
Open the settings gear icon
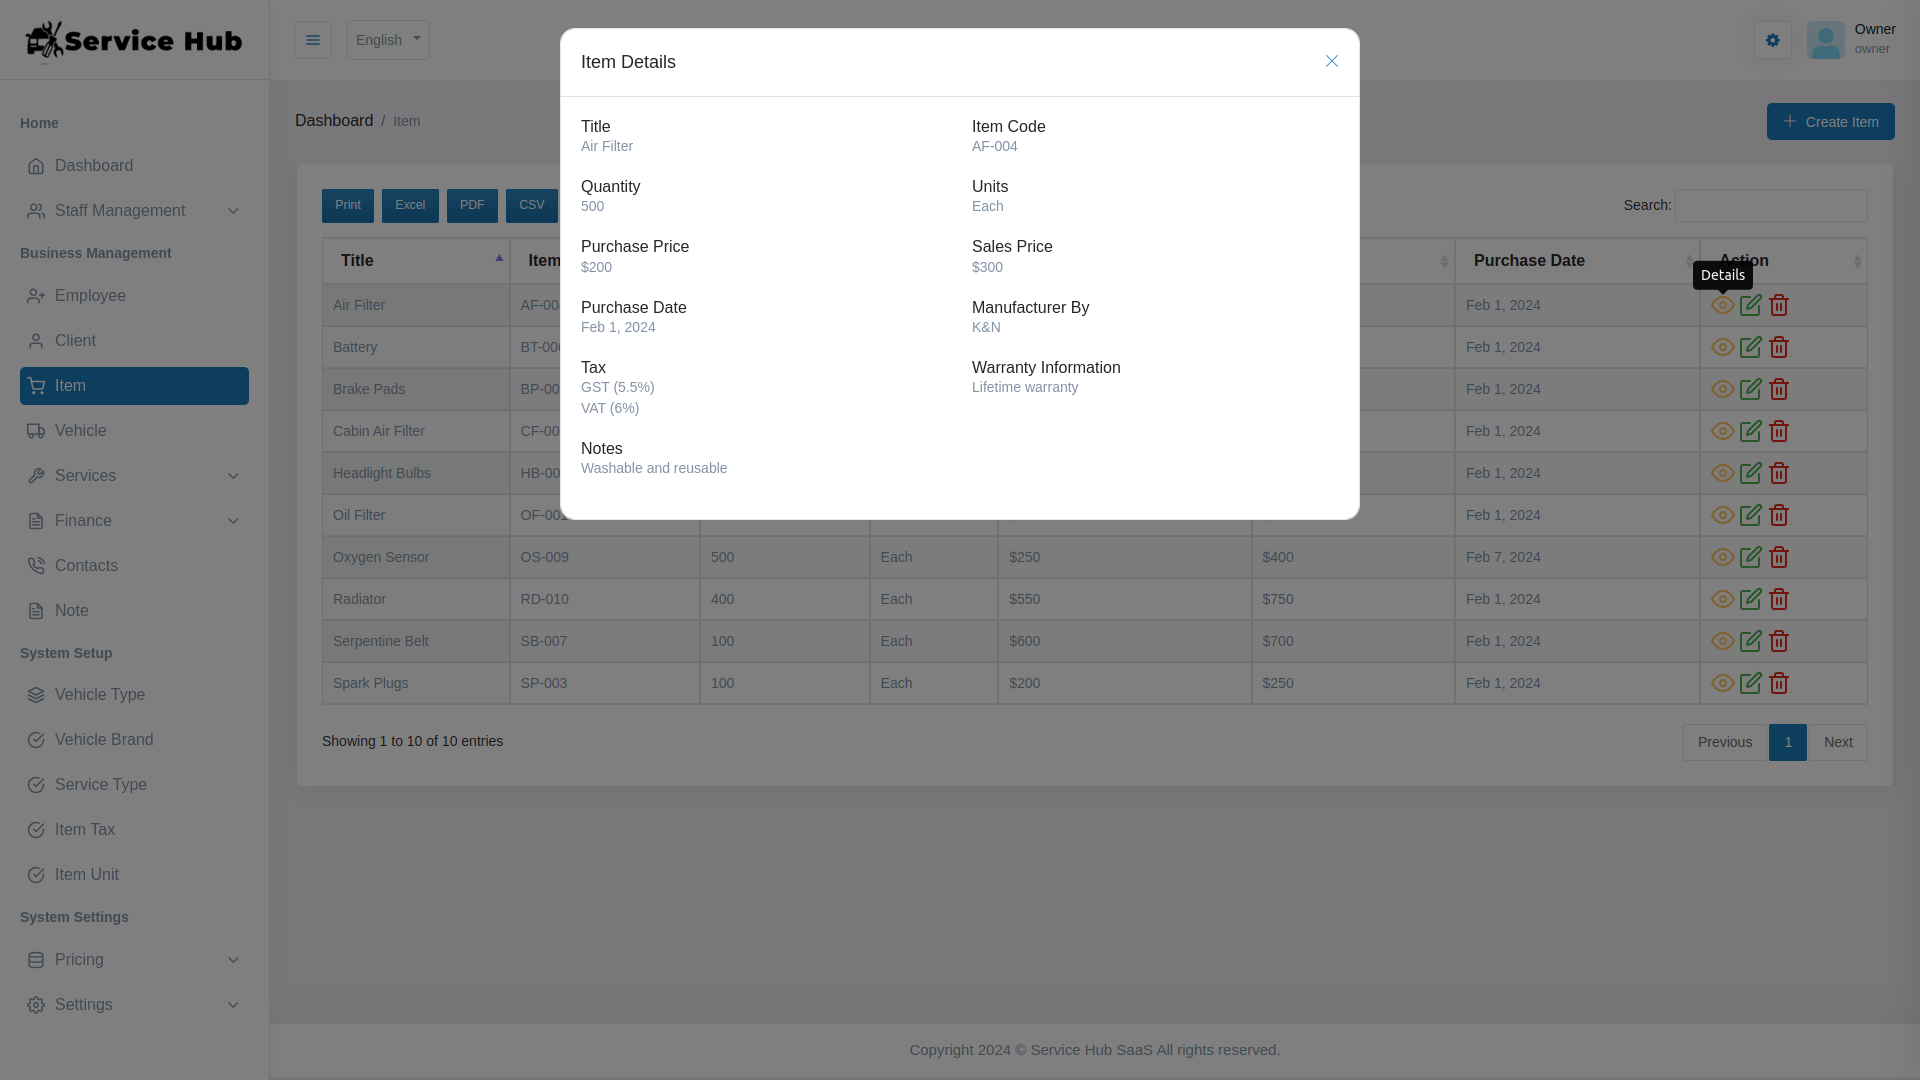pyautogui.click(x=1772, y=40)
